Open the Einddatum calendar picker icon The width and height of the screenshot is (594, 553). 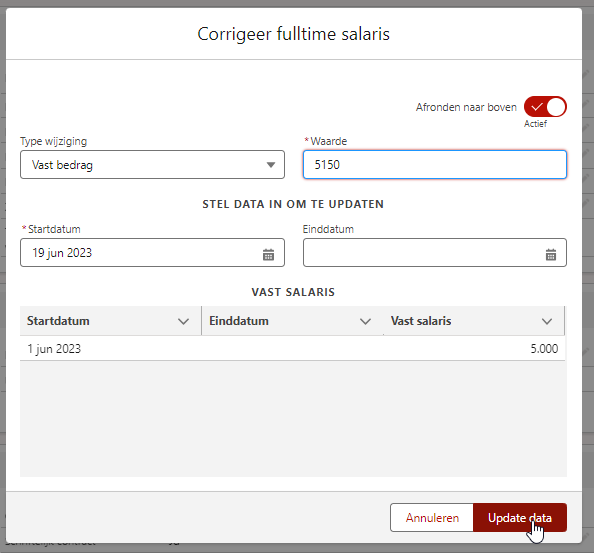click(551, 255)
